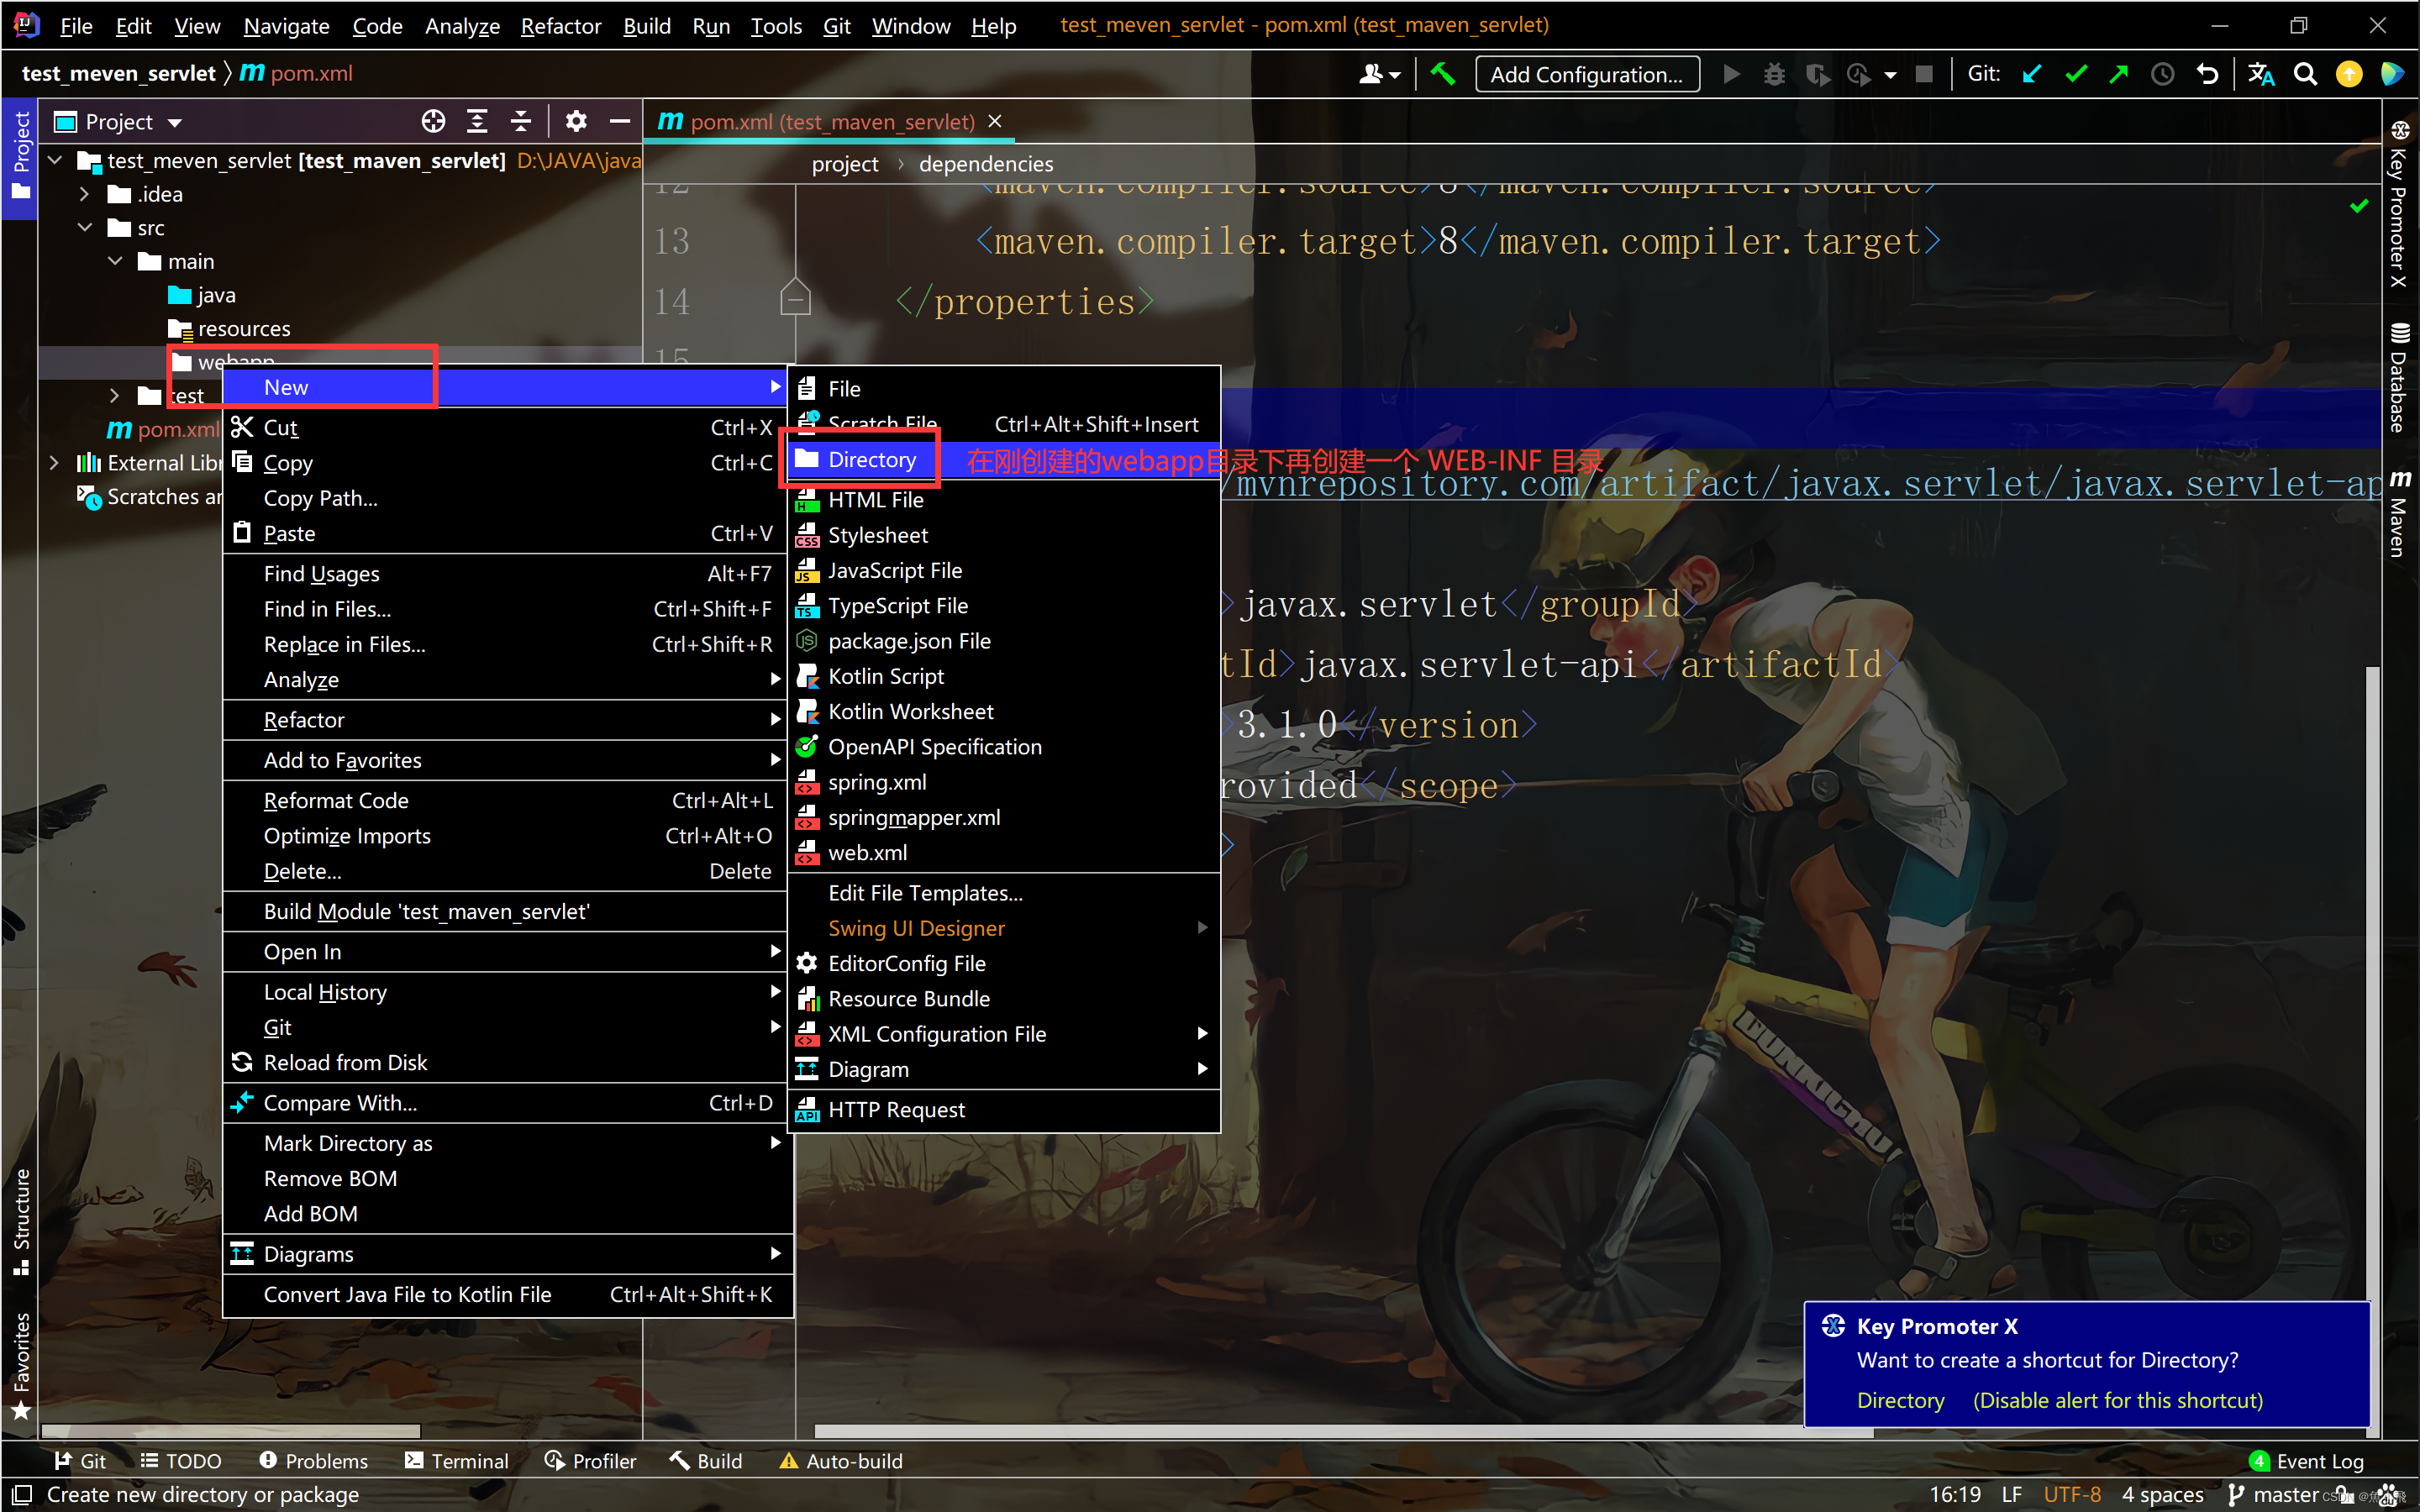The height and width of the screenshot is (1512, 2420).
Task: Click the Build project hammer icon
Action: point(1442,74)
